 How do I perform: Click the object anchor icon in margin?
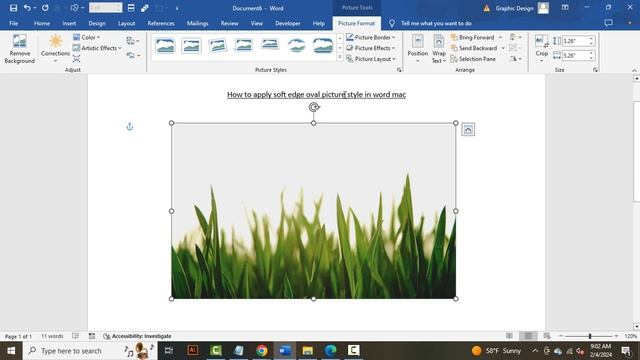coord(130,127)
